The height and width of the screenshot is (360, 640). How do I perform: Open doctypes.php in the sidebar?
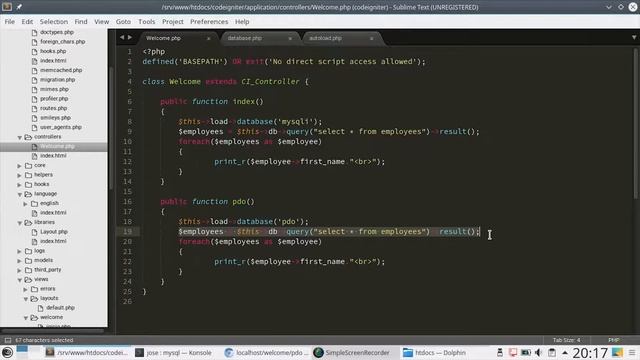tap(57, 32)
